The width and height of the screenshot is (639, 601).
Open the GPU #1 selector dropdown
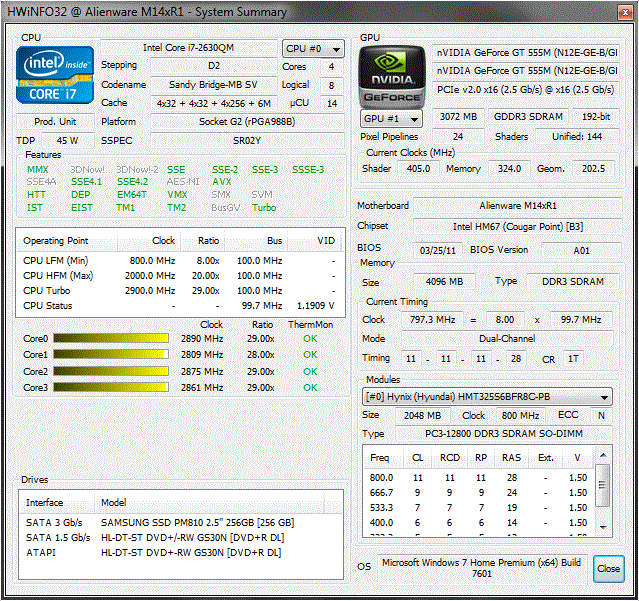[391, 119]
